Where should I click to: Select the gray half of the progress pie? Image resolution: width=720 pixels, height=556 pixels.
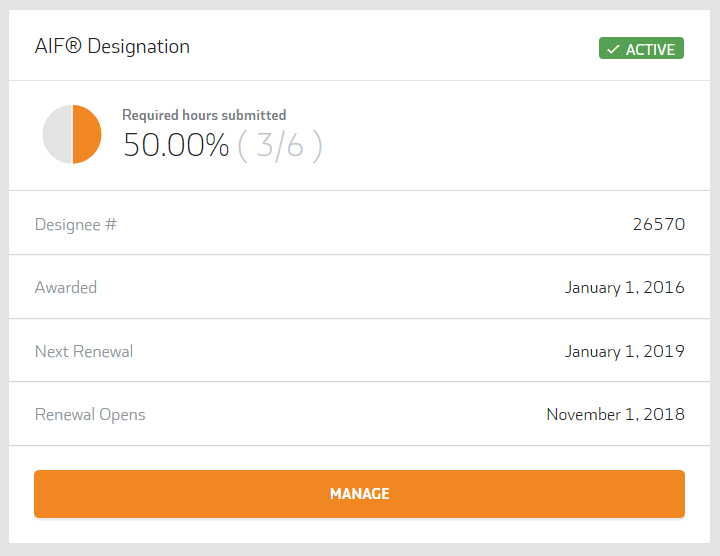57,134
